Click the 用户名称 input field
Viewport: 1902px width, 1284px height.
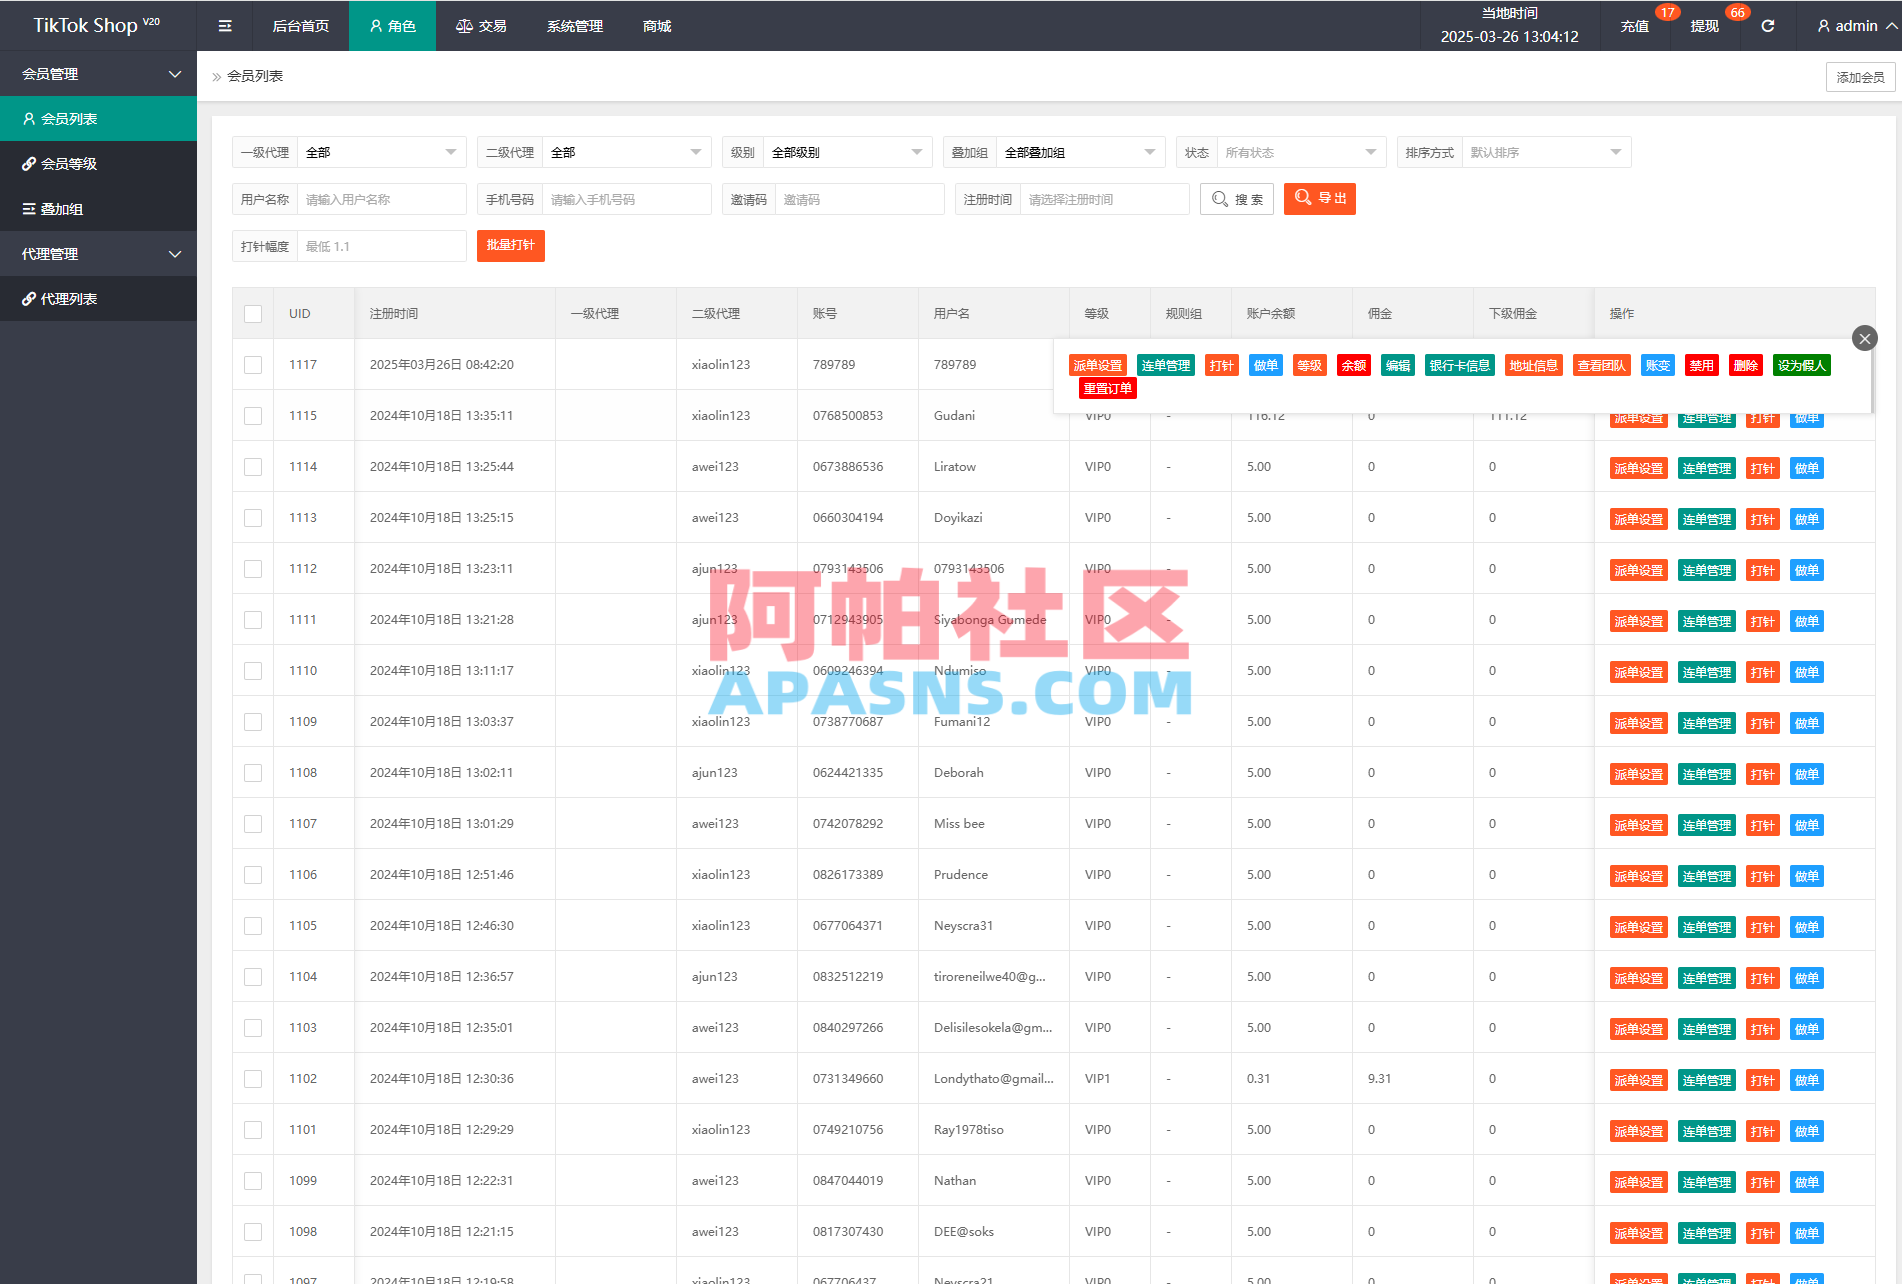click(381, 199)
